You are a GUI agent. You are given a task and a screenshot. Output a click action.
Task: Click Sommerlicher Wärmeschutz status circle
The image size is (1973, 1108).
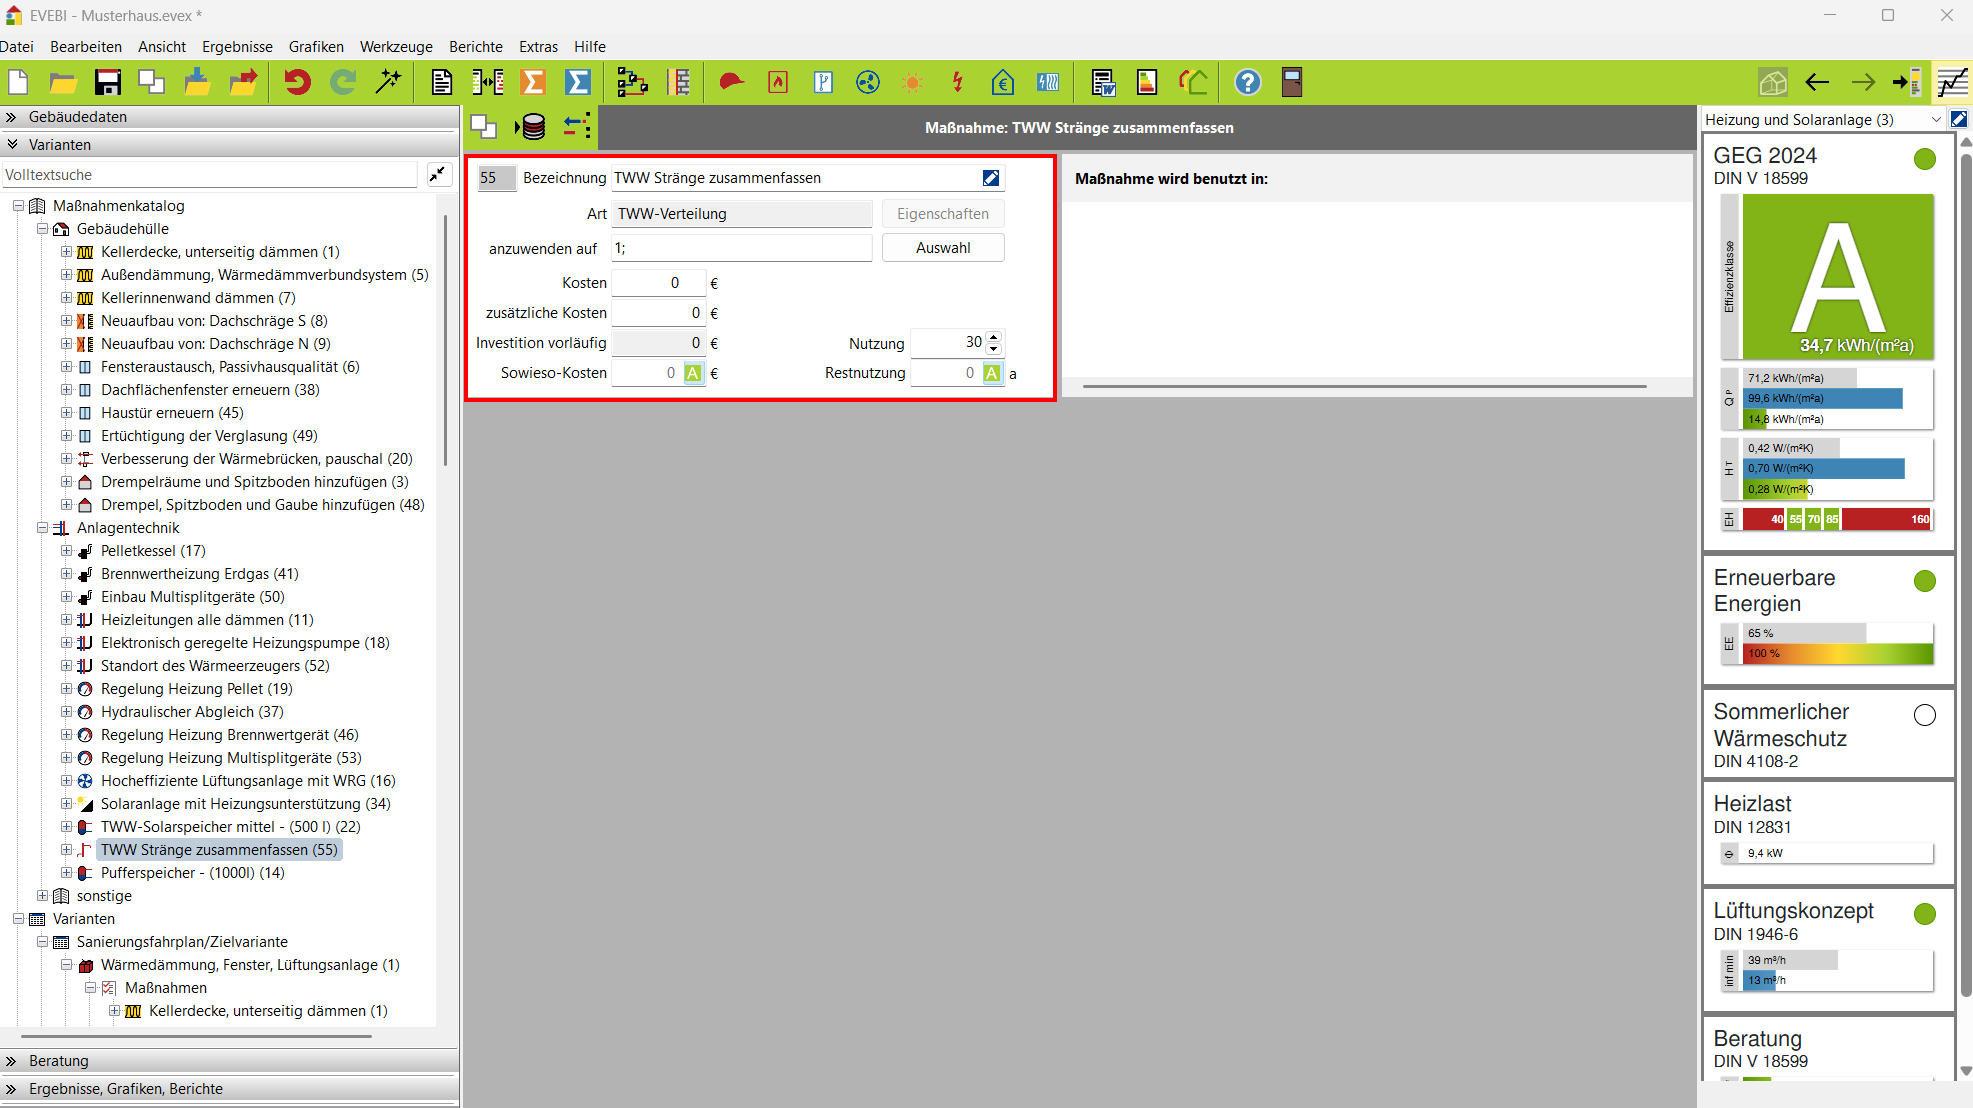coord(1924,715)
